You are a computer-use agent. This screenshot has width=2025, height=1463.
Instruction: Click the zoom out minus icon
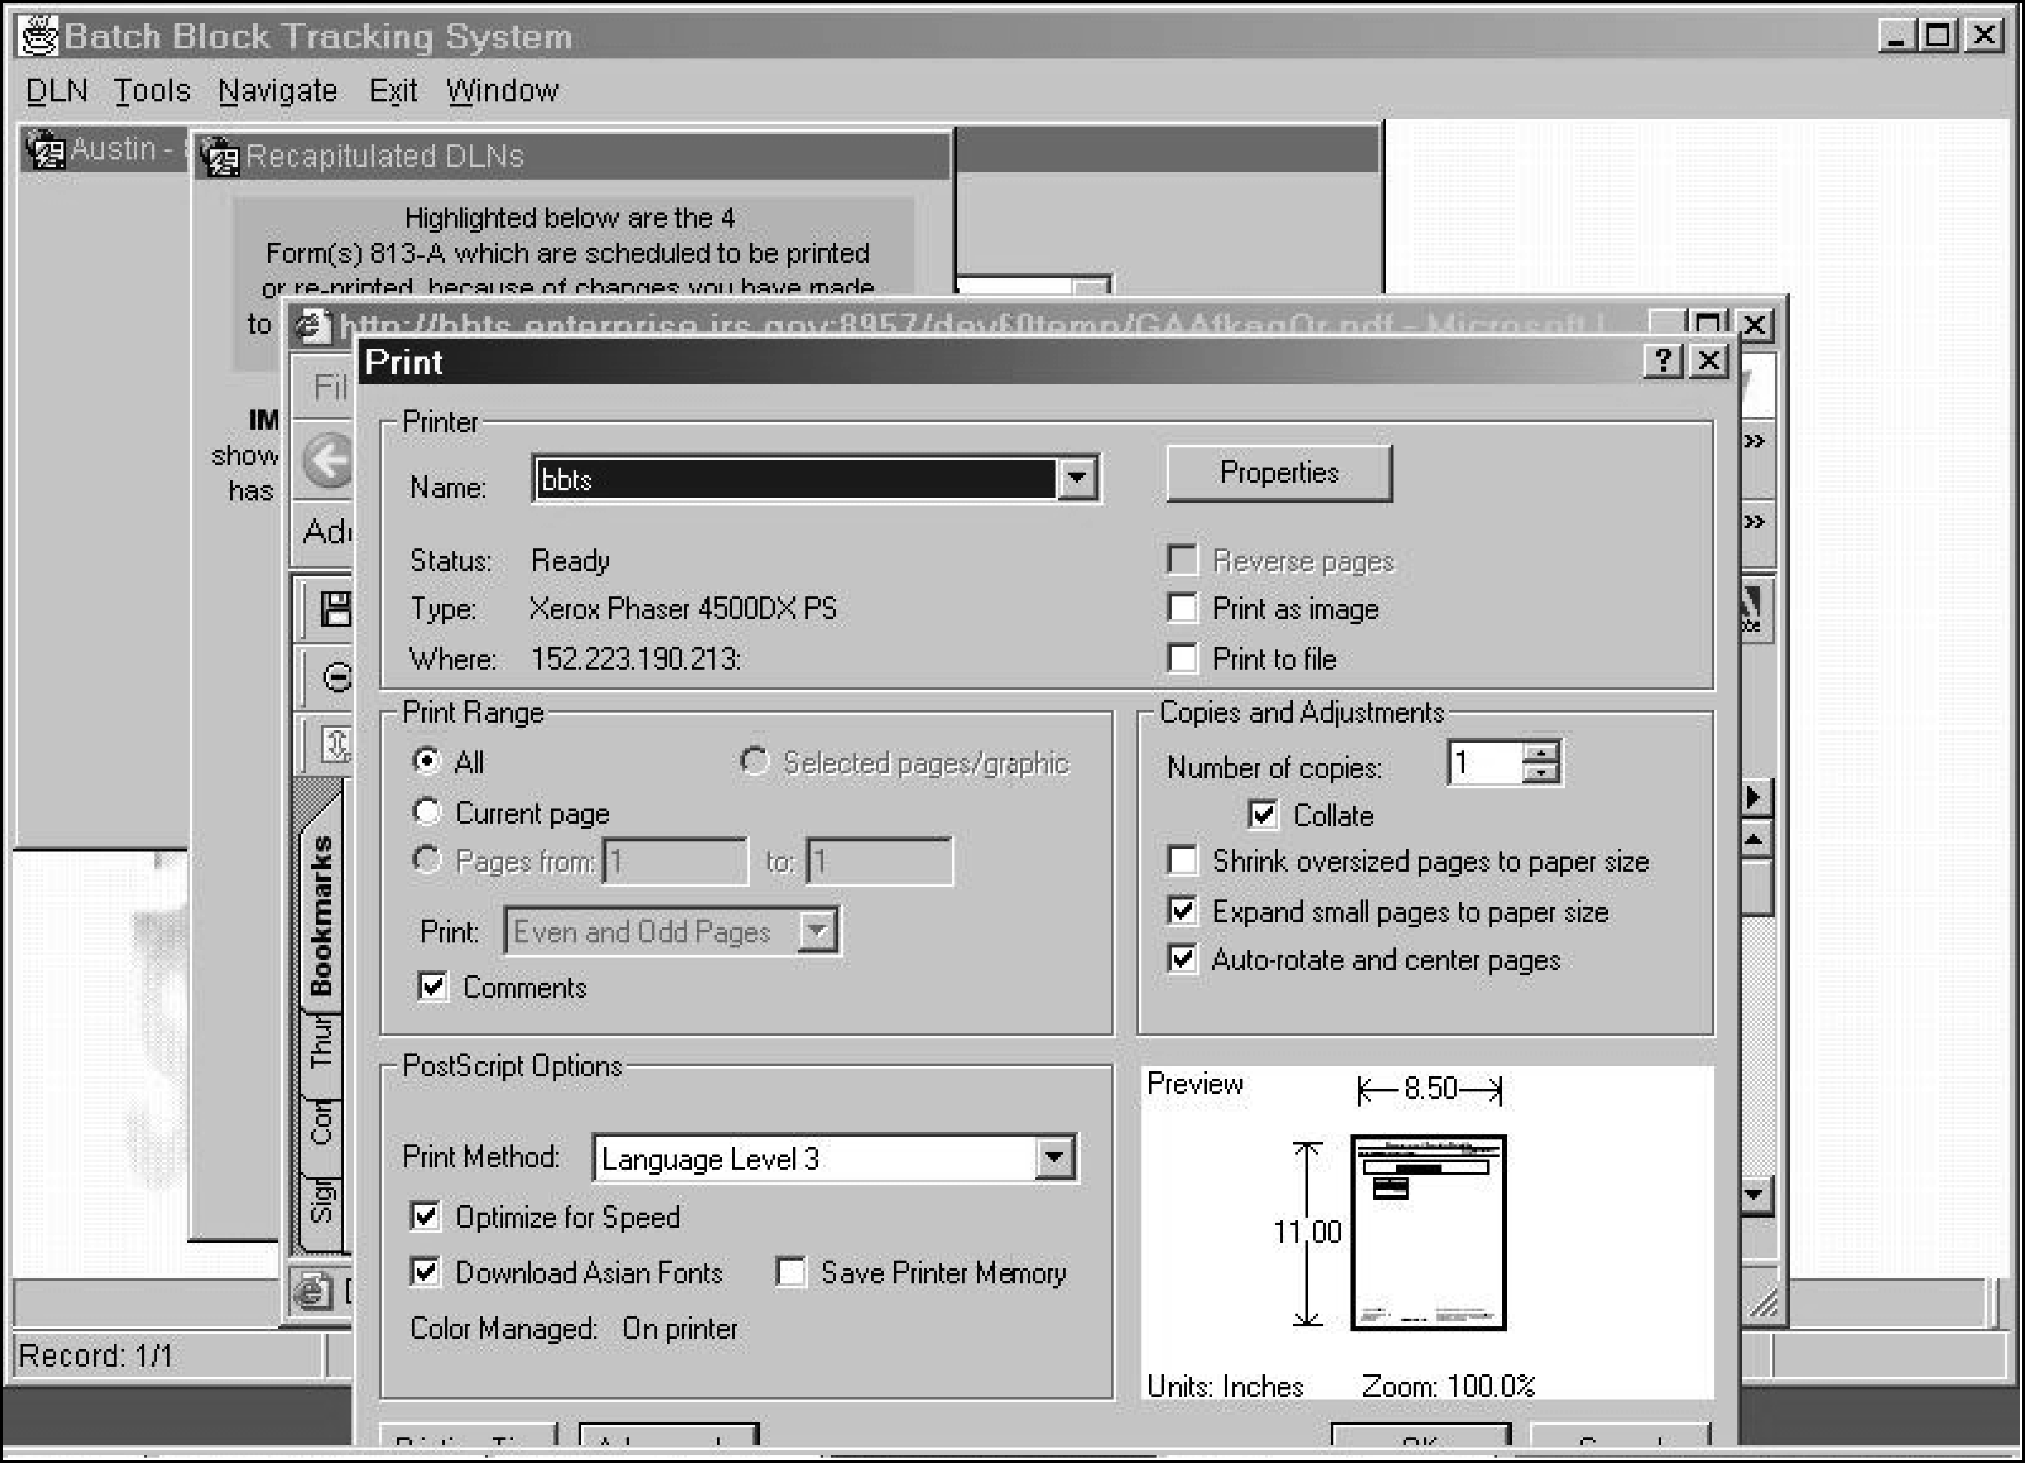[337, 678]
